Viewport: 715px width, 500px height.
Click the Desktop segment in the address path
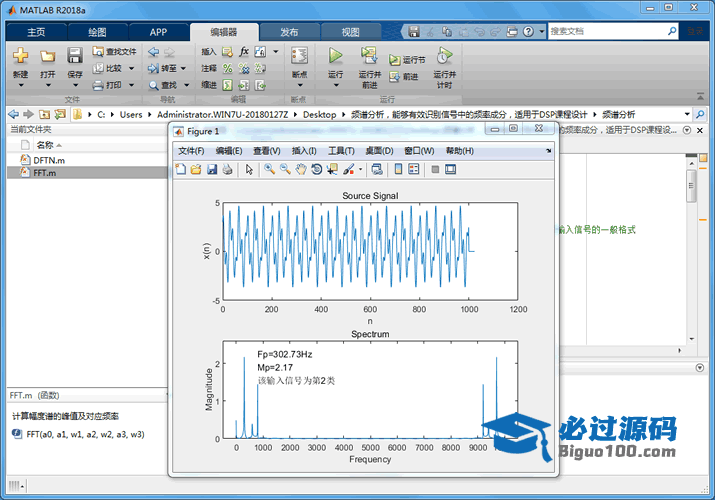[x=320, y=114]
